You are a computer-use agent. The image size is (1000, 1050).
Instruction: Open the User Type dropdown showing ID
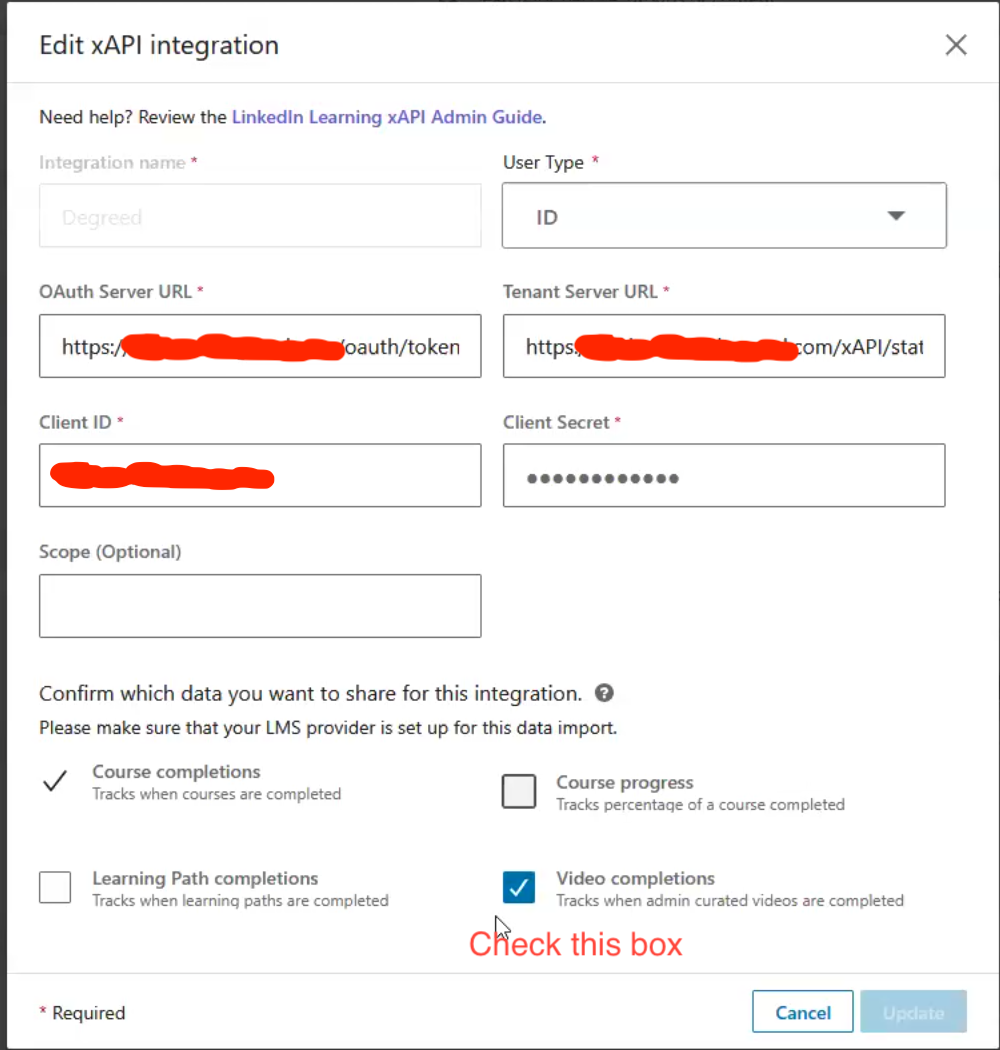coord(724,215)
